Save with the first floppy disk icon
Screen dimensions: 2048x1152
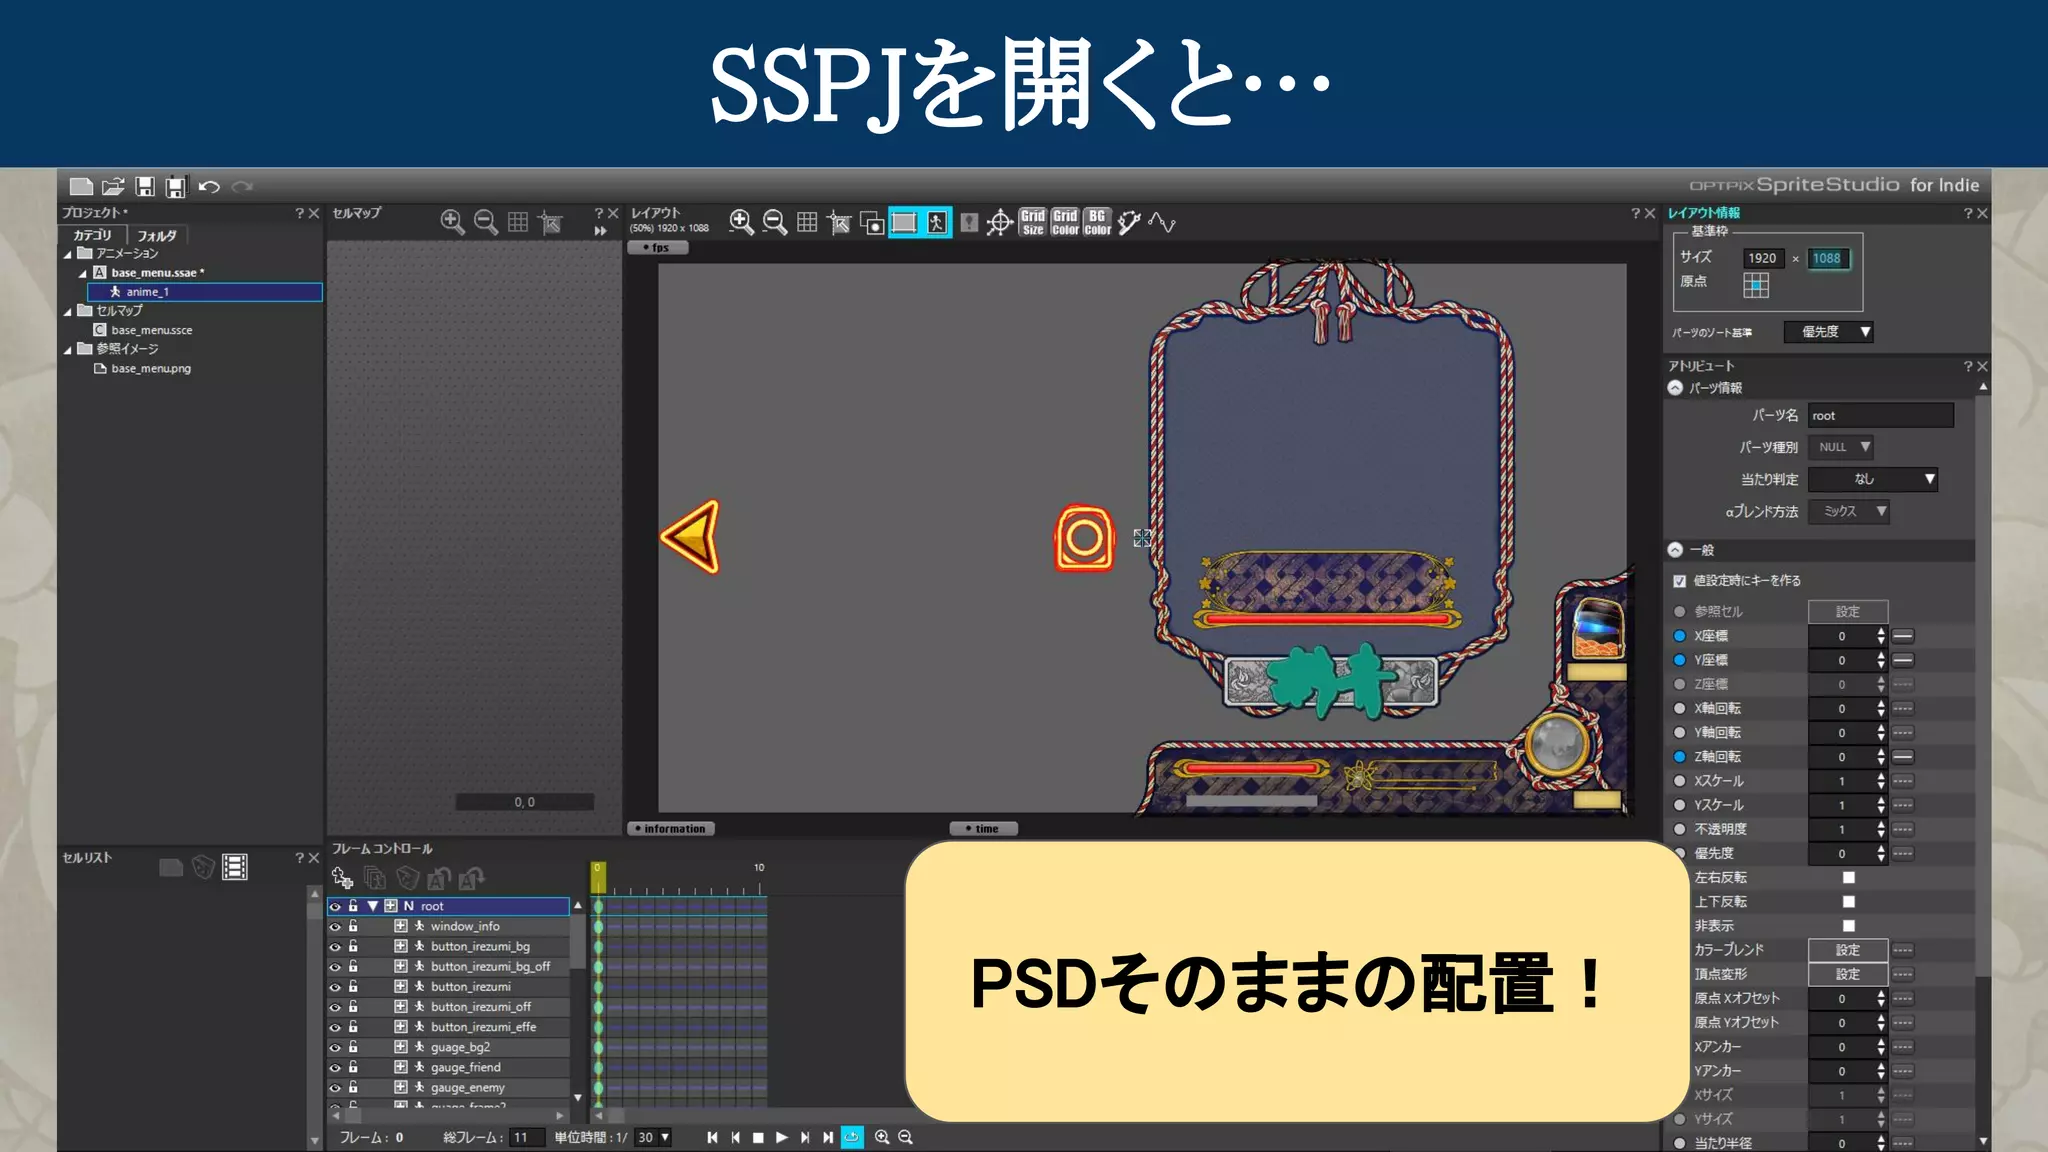pos(145,186)
